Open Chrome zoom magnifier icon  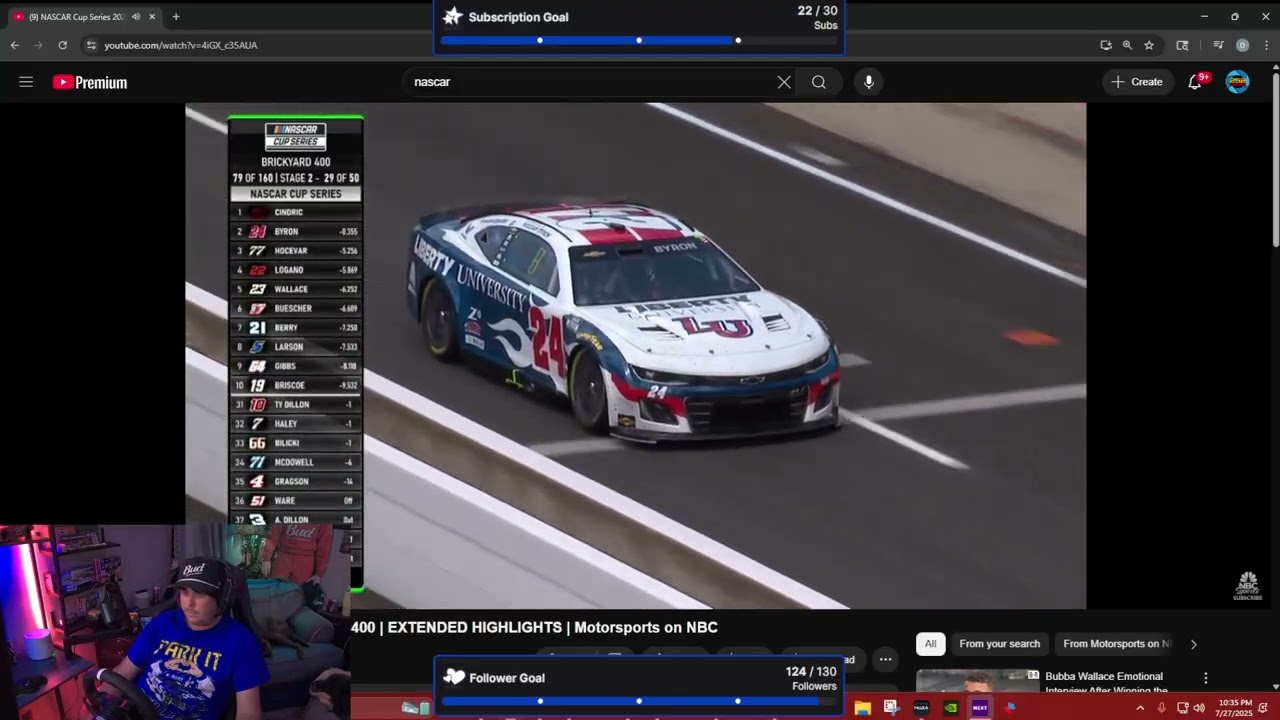1127,45
